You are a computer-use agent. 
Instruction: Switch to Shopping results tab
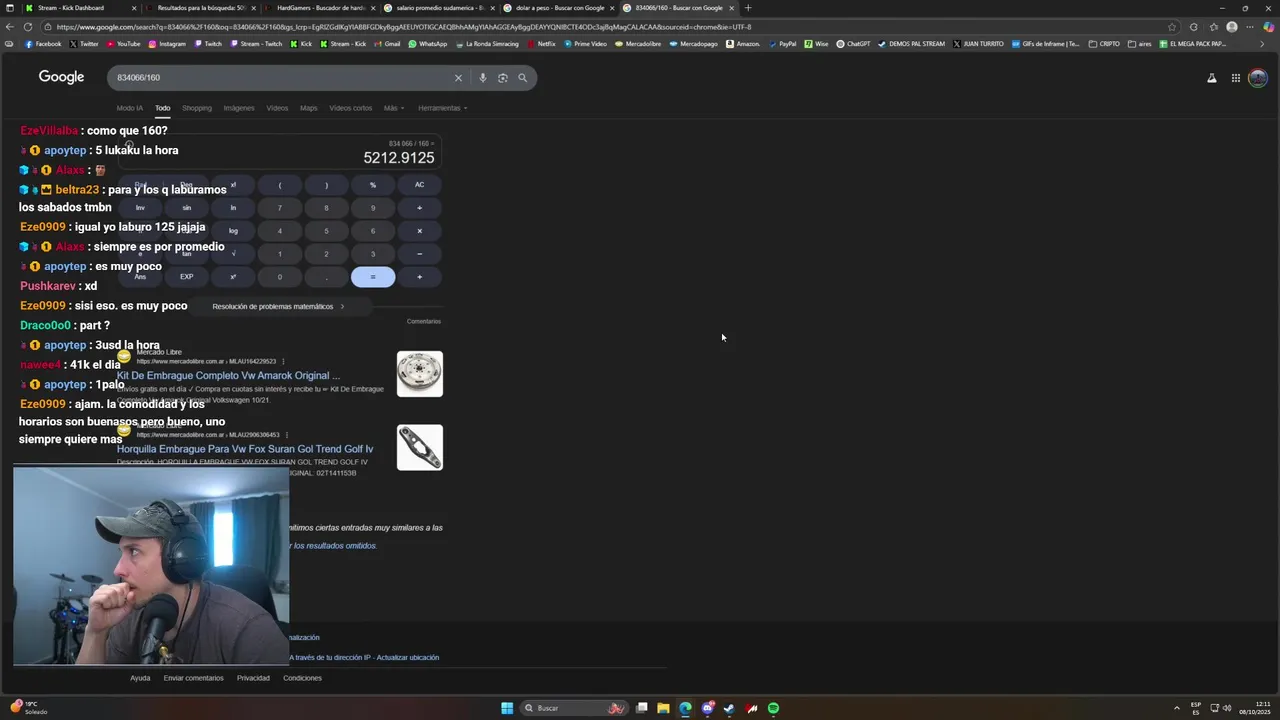click(x=197, y=108)
